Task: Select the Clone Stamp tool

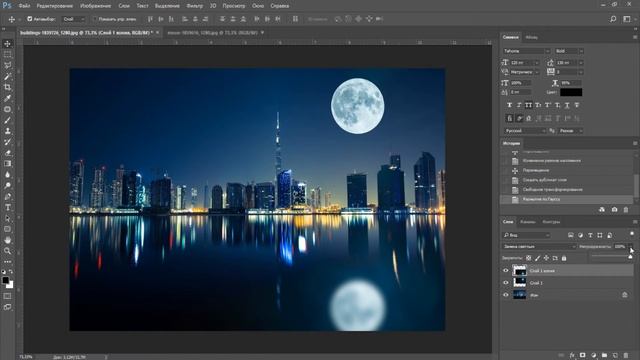Action: coord(7,131)
